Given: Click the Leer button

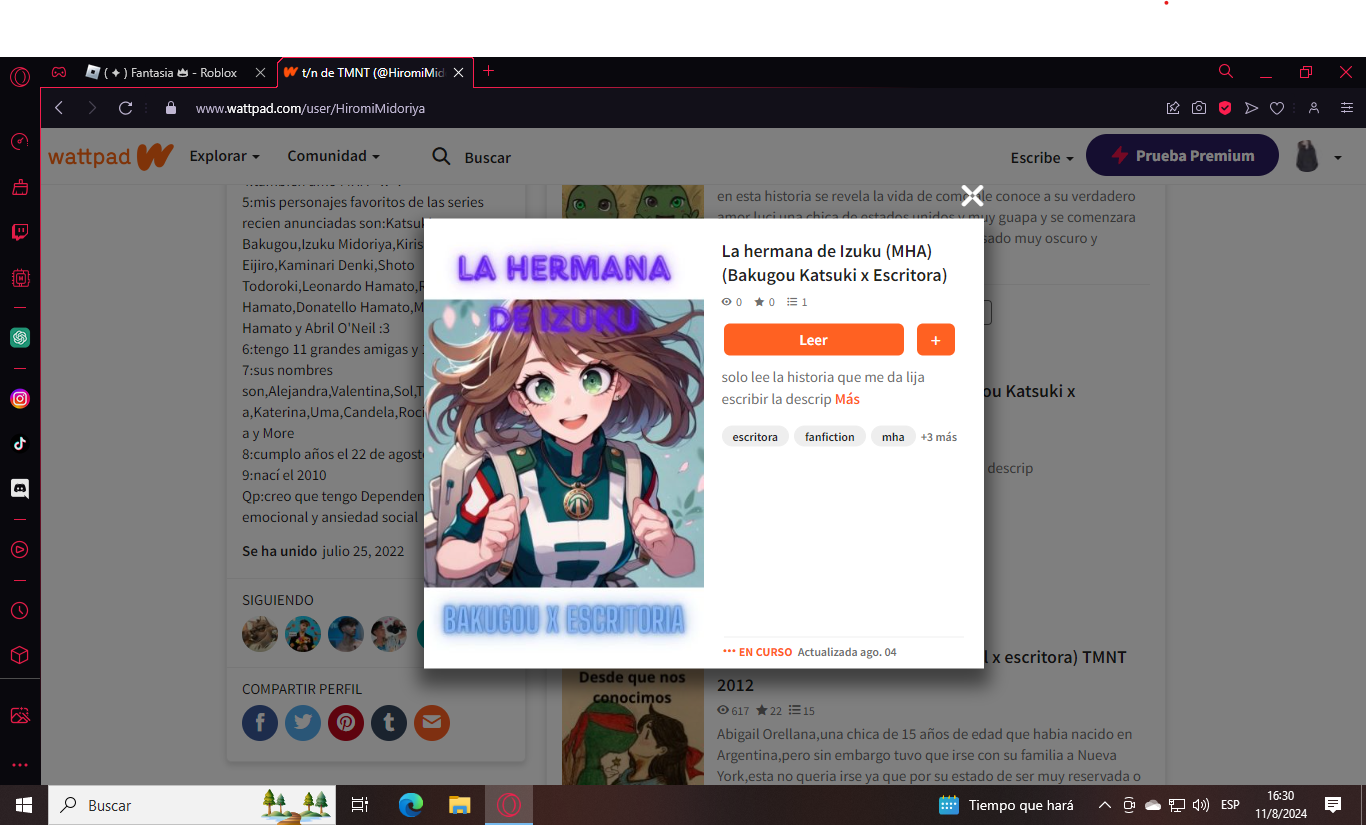Looking at the screenshot, I should tap(814, 340).
